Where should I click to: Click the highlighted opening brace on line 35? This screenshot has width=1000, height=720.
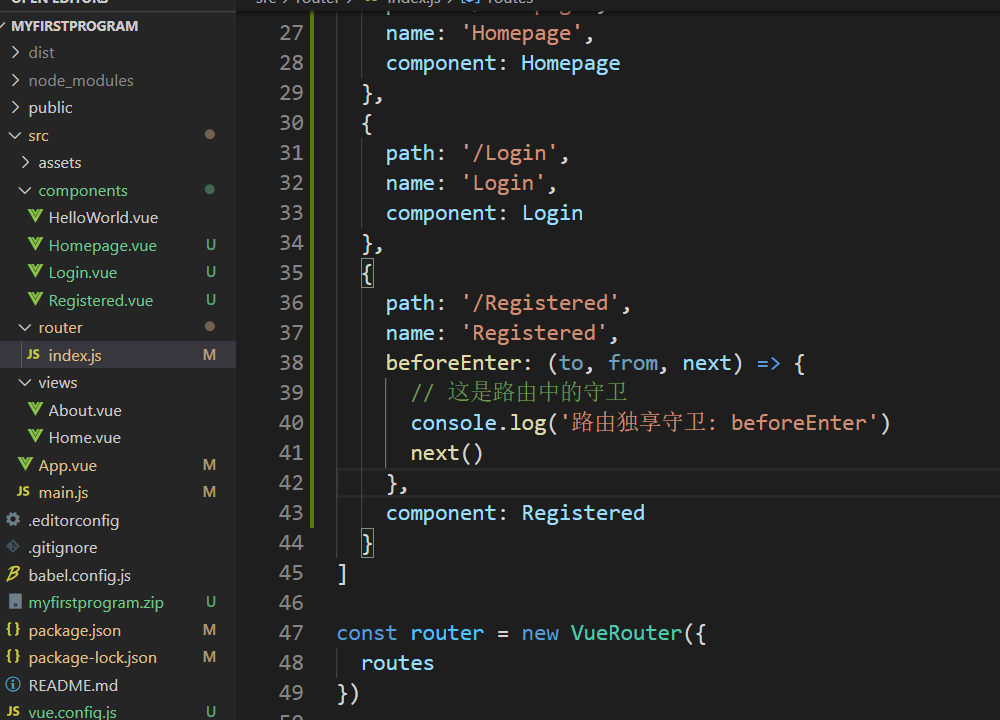(x=367, y=273)
